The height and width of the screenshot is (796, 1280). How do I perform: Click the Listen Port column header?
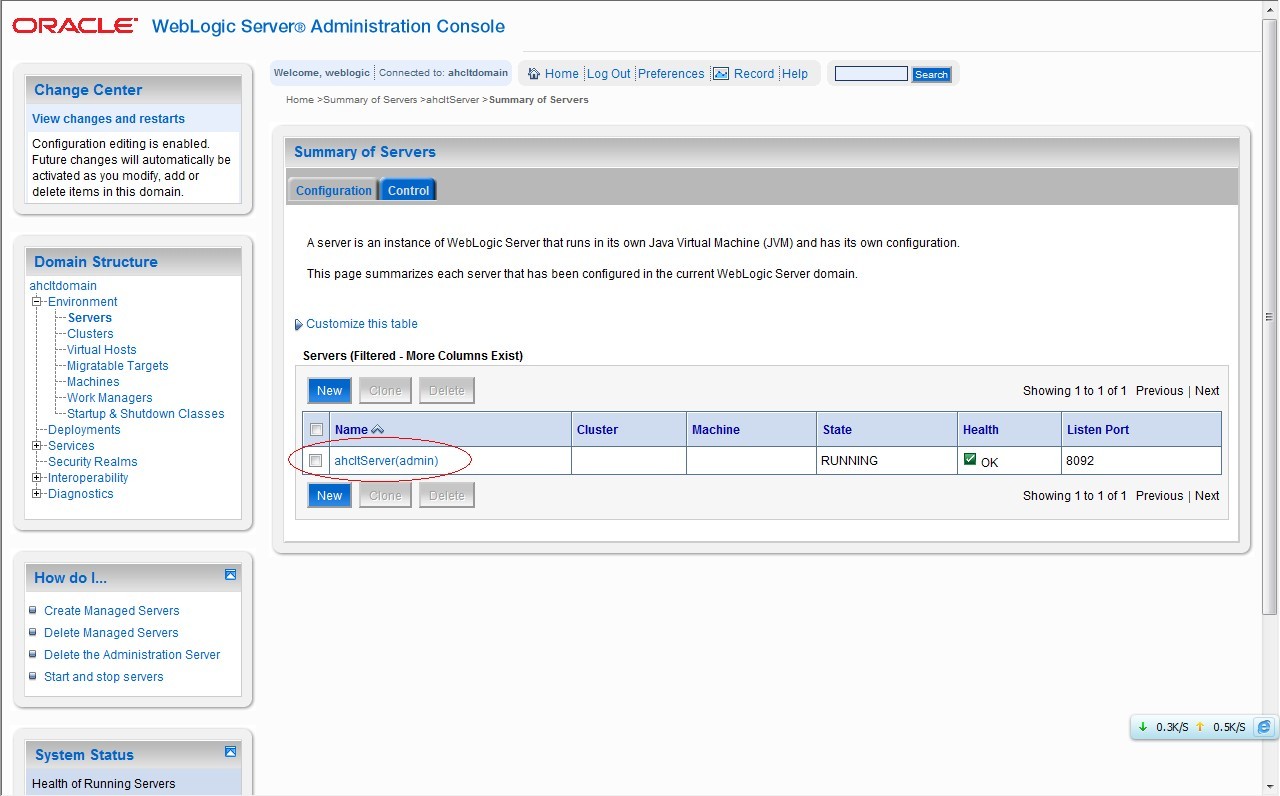(x=1098, y=430)
